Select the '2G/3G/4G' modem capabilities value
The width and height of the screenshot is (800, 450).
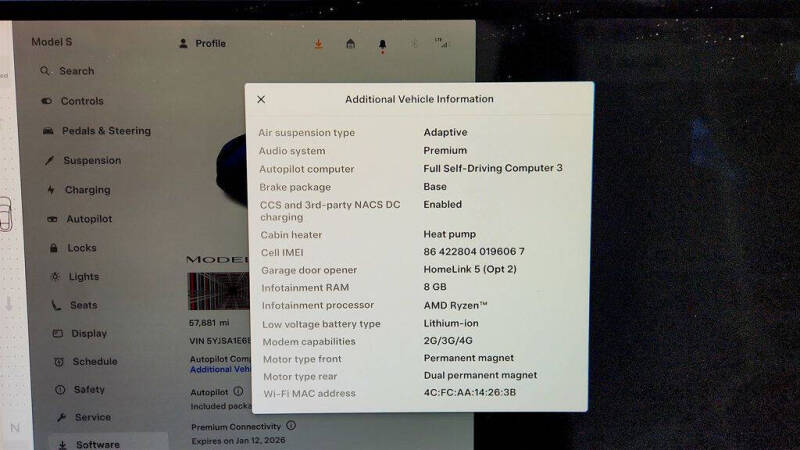tap(448, 340)
